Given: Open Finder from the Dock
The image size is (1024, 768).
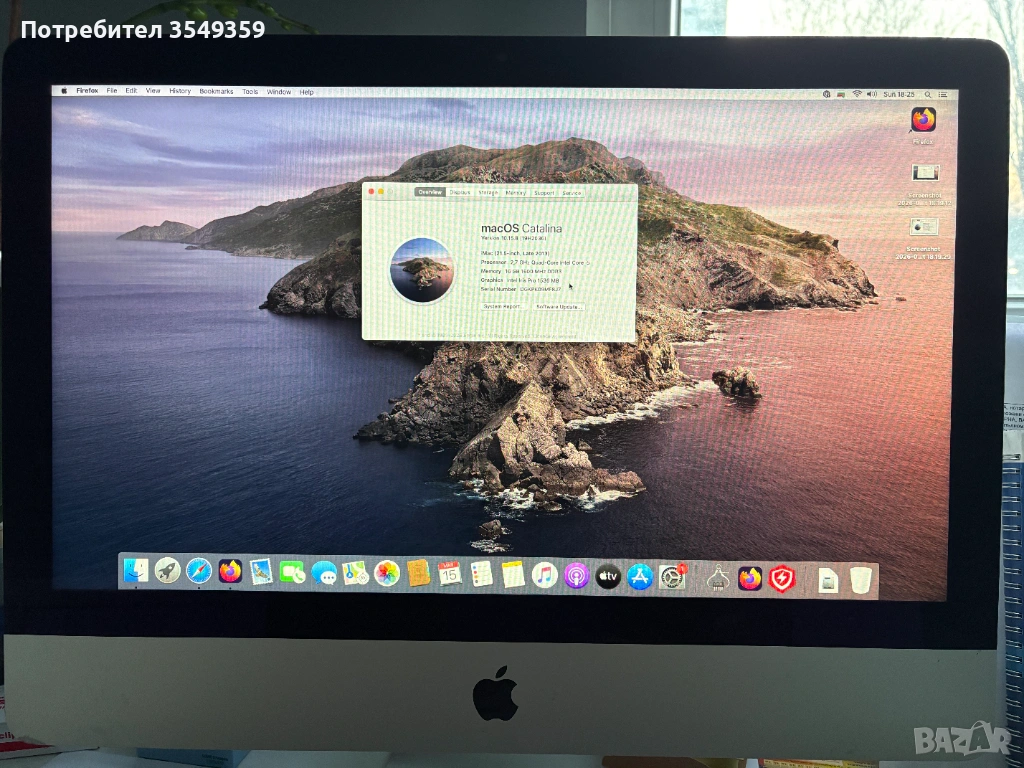Looking at the screenshot, I should 136,571.
